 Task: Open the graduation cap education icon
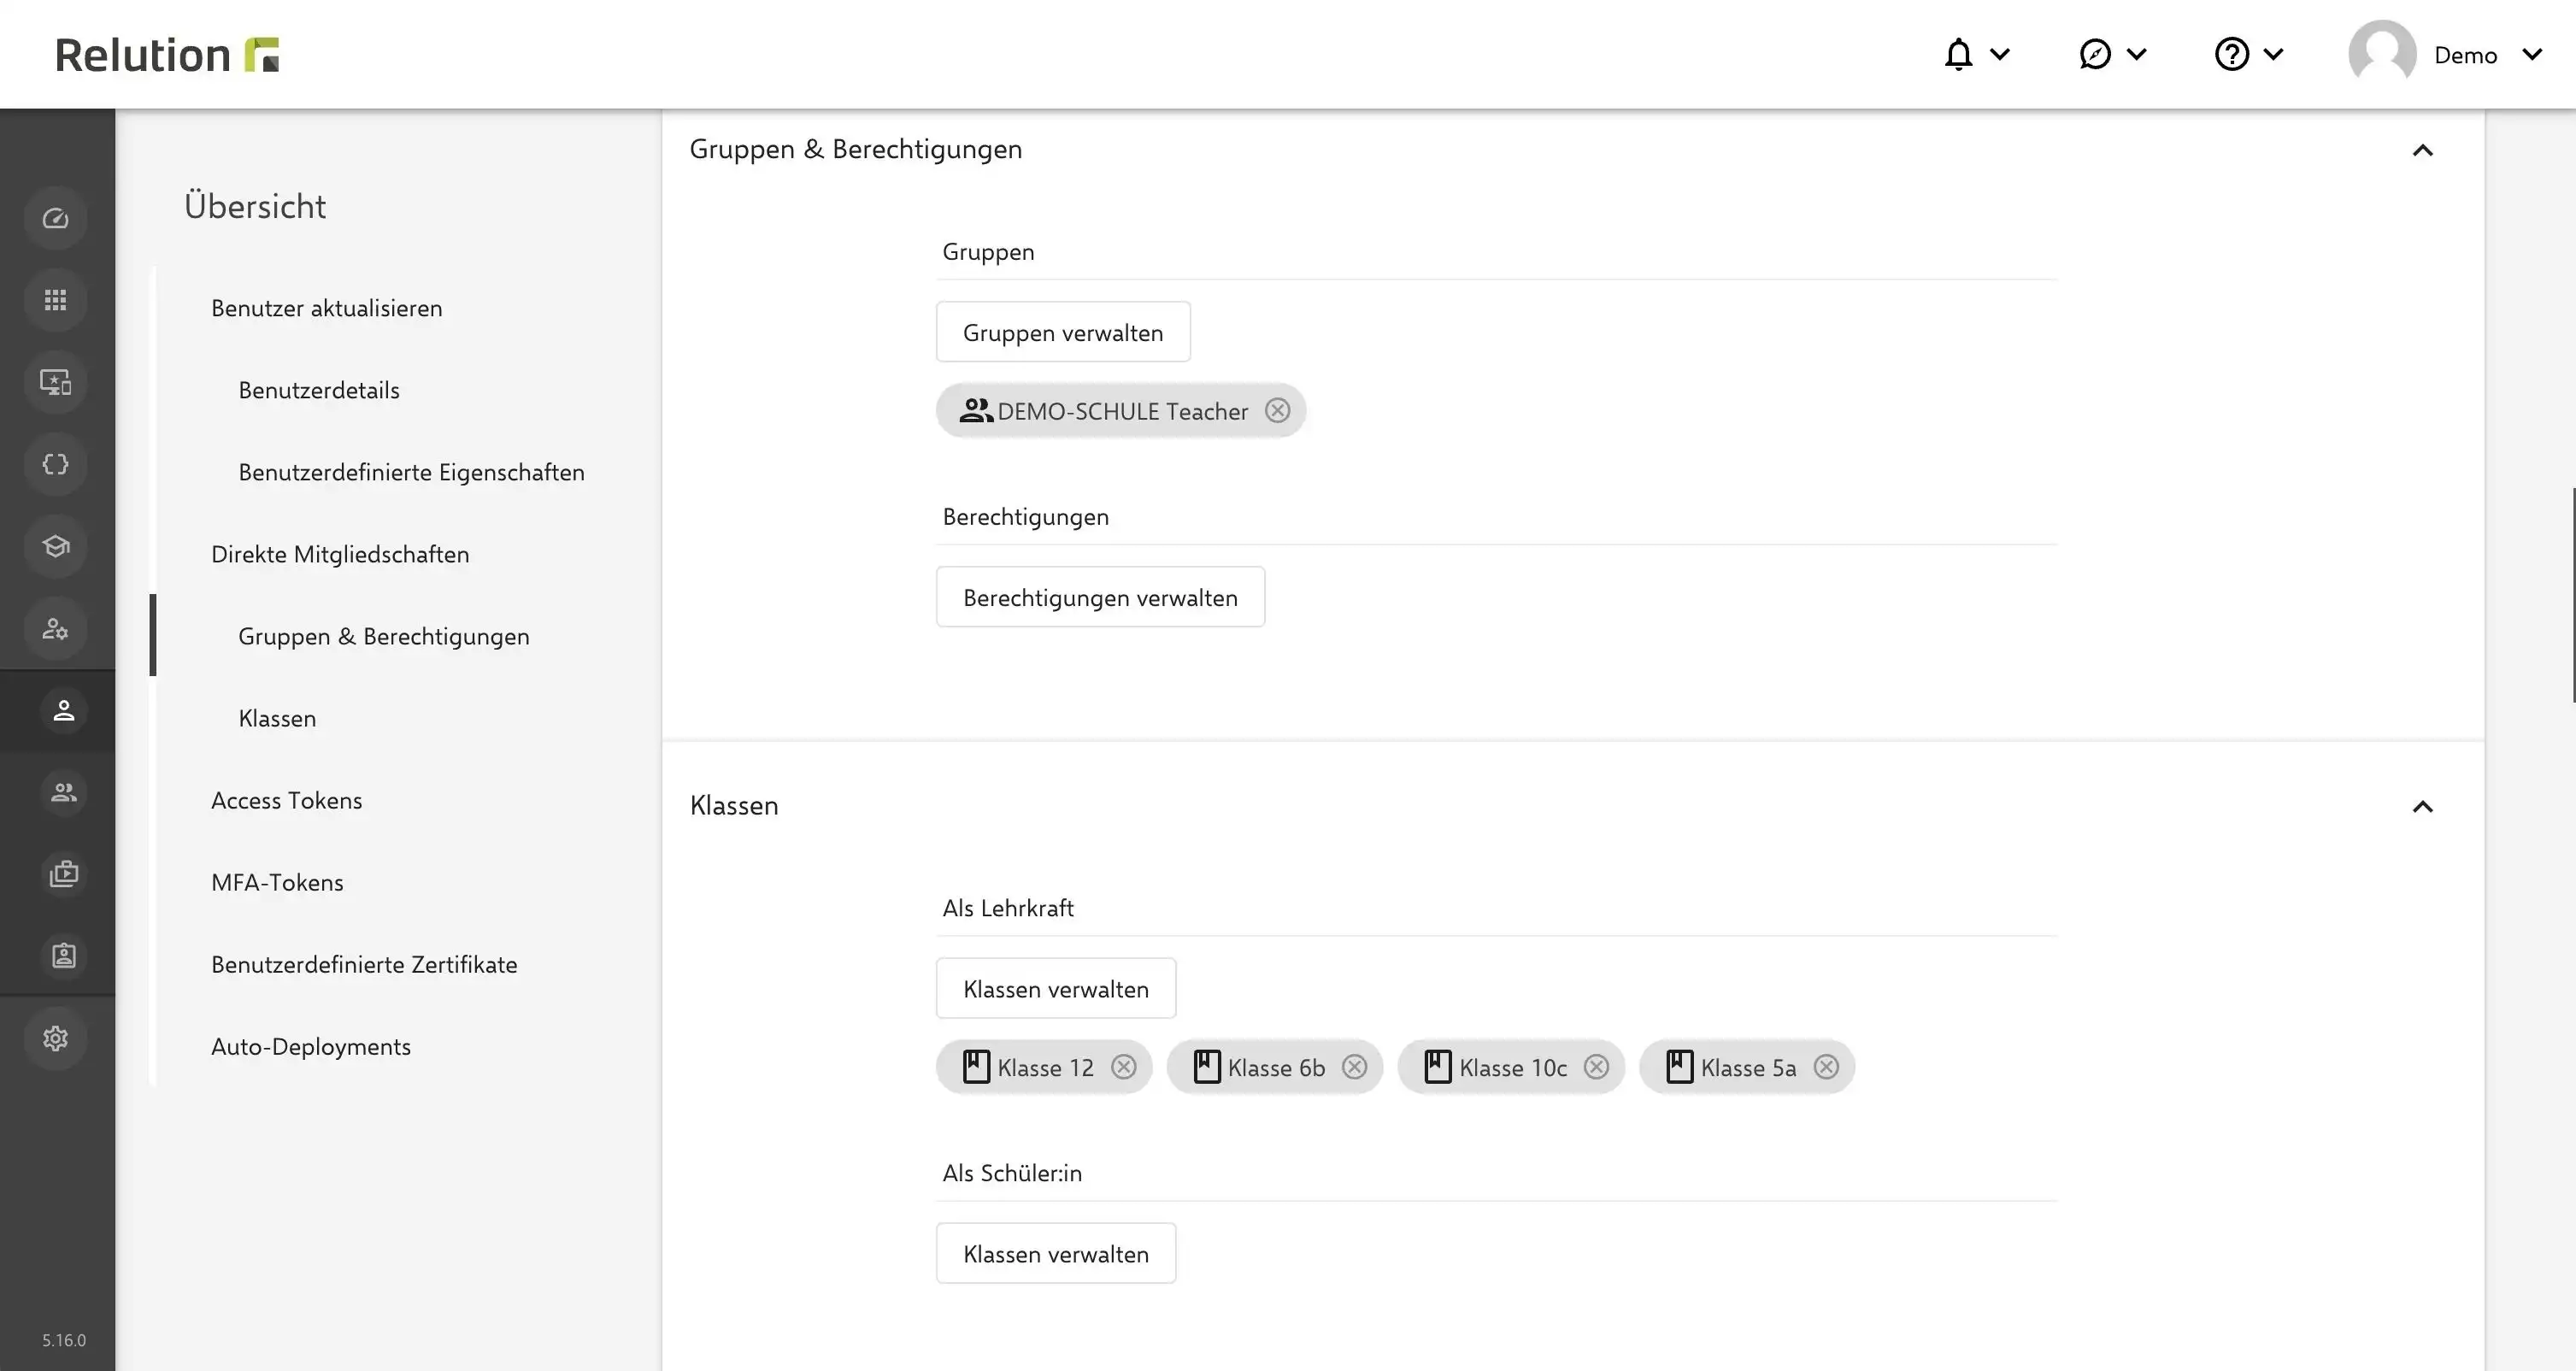56,546
